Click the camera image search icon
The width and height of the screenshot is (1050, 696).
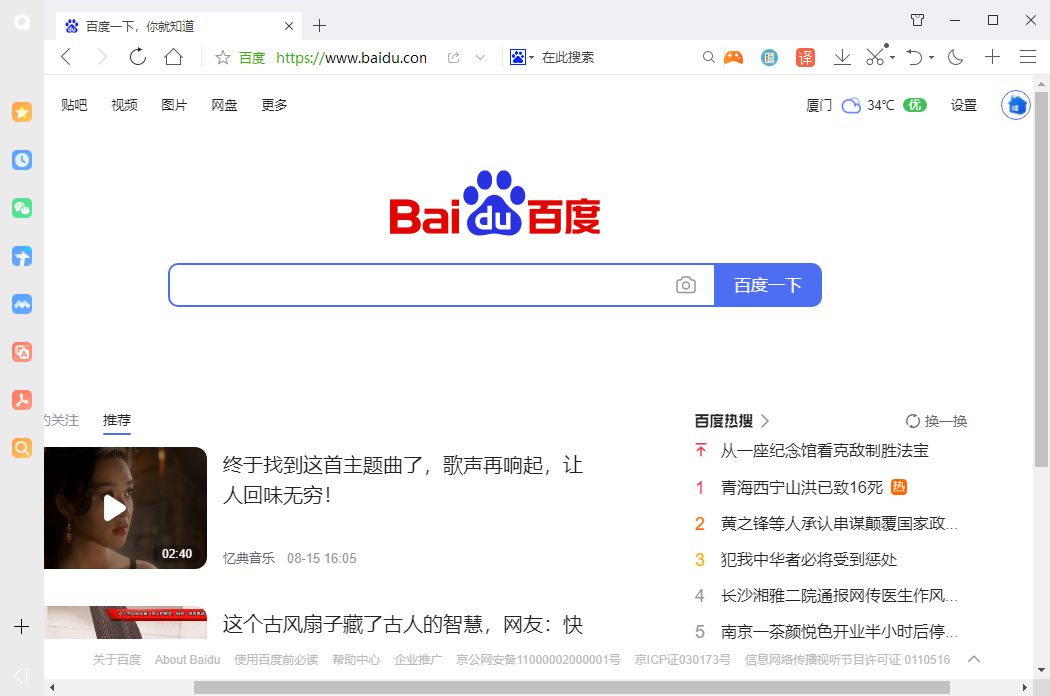(x=686, y=285)
